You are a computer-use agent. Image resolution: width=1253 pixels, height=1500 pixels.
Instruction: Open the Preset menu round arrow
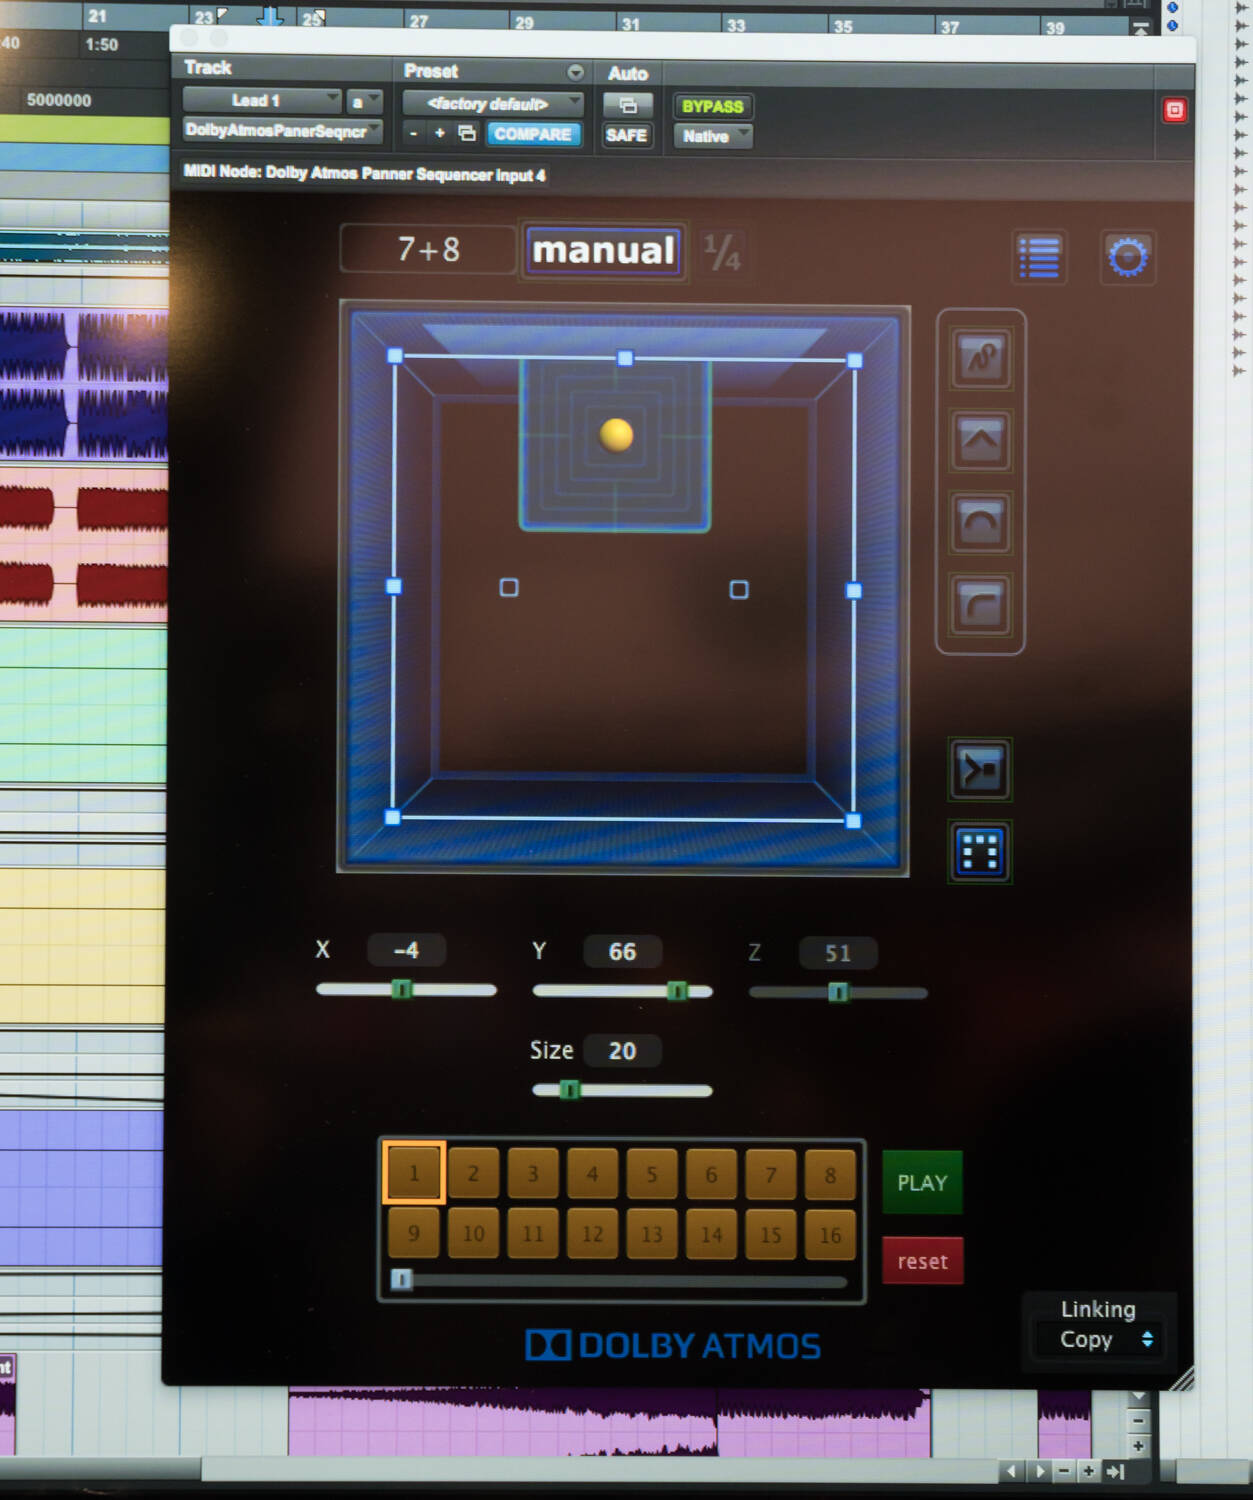pos(575,72)
